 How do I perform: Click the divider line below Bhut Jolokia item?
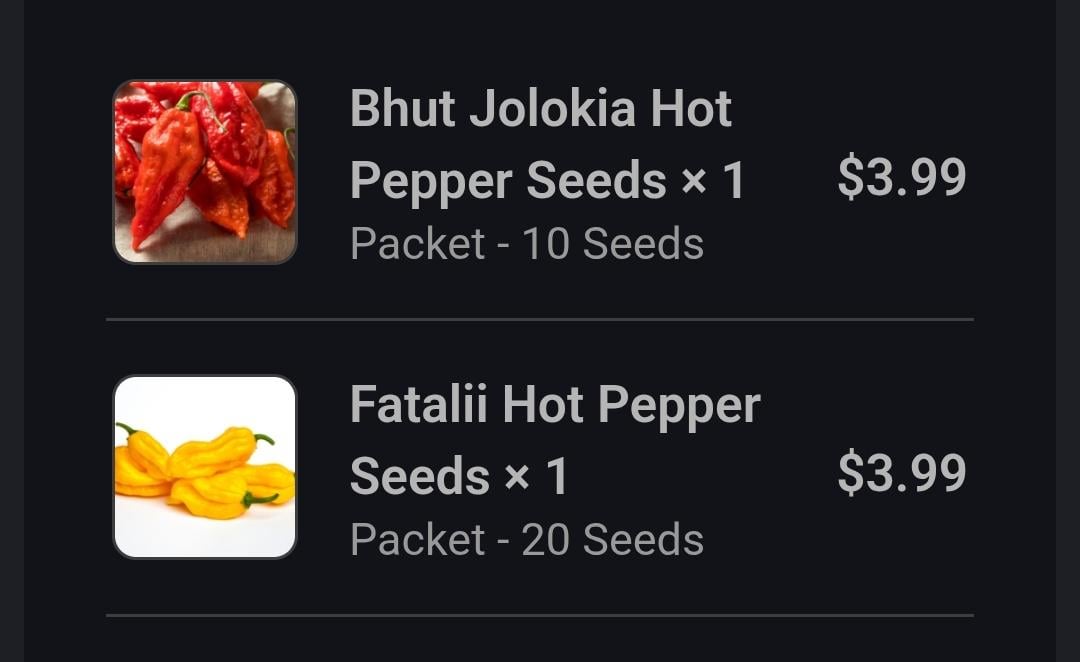[x=540, y=320]
